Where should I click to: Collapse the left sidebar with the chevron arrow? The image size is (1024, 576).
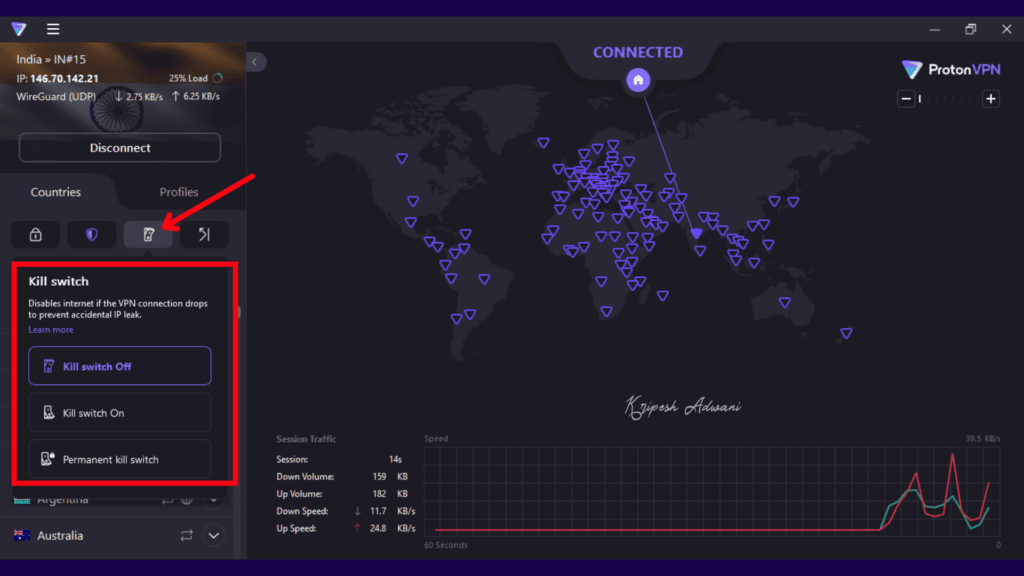click(256, 61)
